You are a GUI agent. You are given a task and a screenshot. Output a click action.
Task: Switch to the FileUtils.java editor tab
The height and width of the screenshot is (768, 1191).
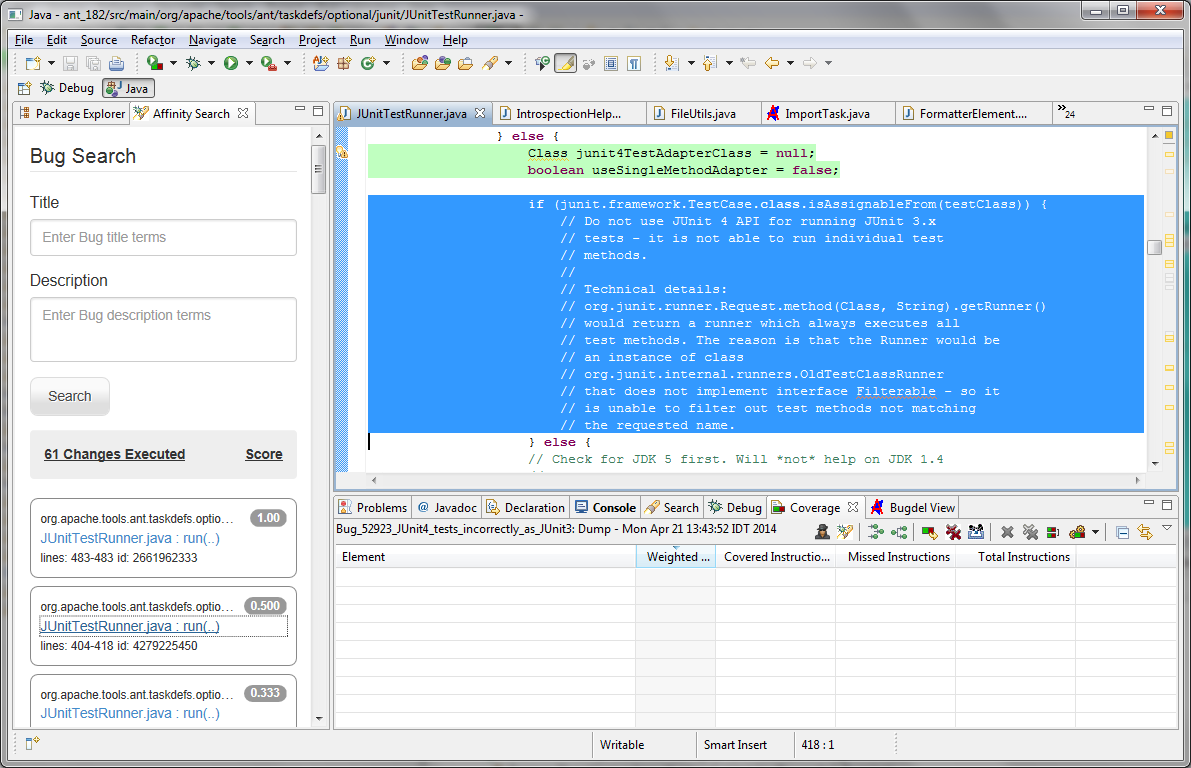(703, 114)
